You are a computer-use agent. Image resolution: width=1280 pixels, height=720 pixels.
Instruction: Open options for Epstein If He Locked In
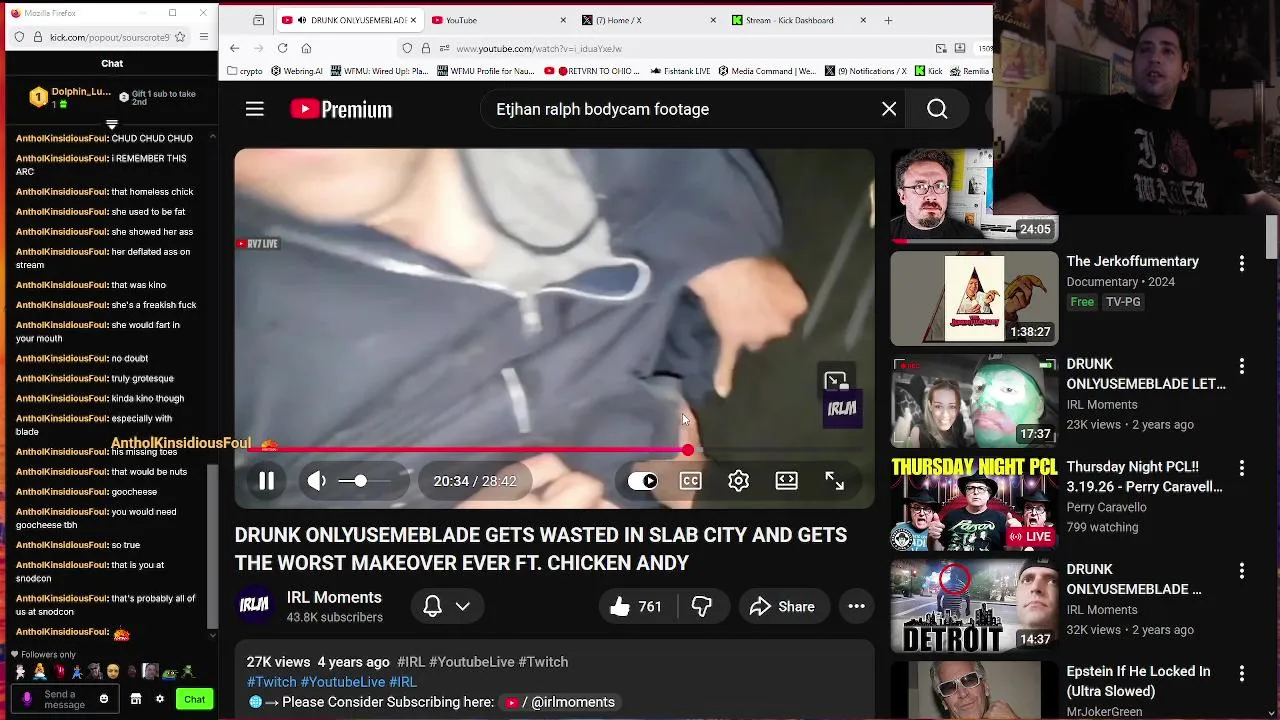[1242, 673]
